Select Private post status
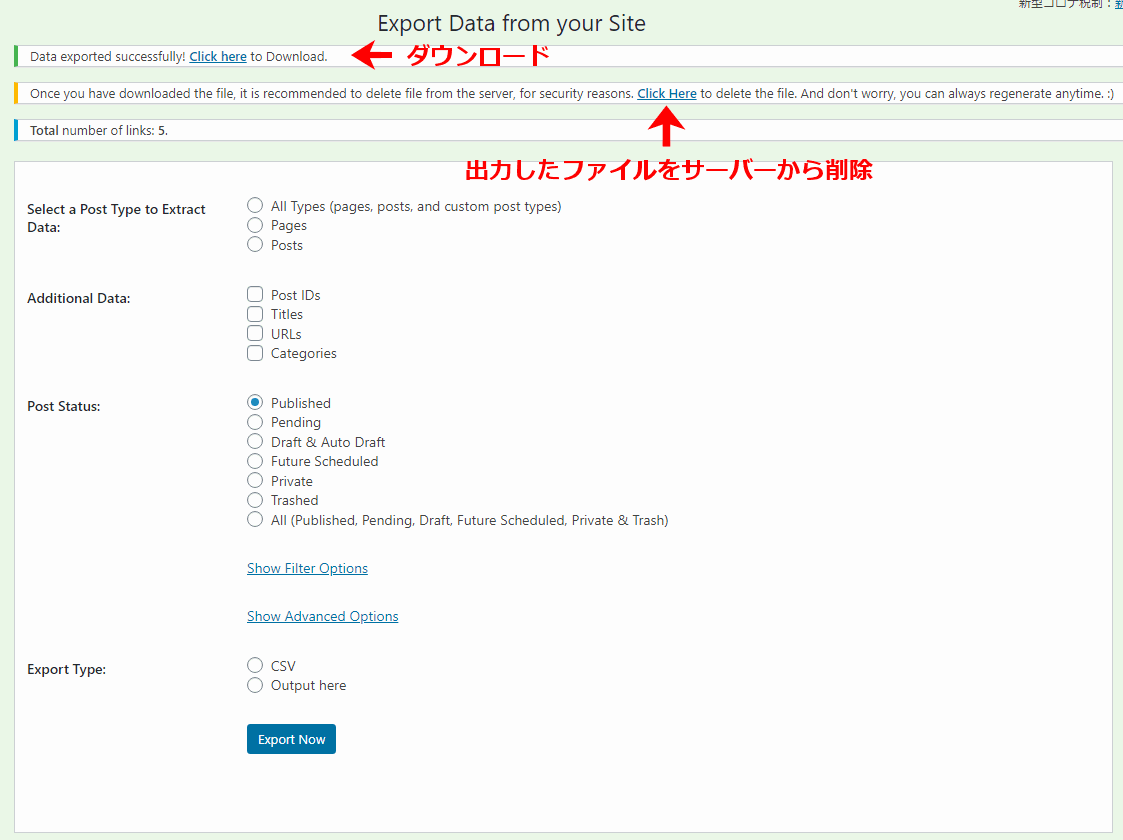Screen dimensions: 1123x840 (x=255, y=481)
